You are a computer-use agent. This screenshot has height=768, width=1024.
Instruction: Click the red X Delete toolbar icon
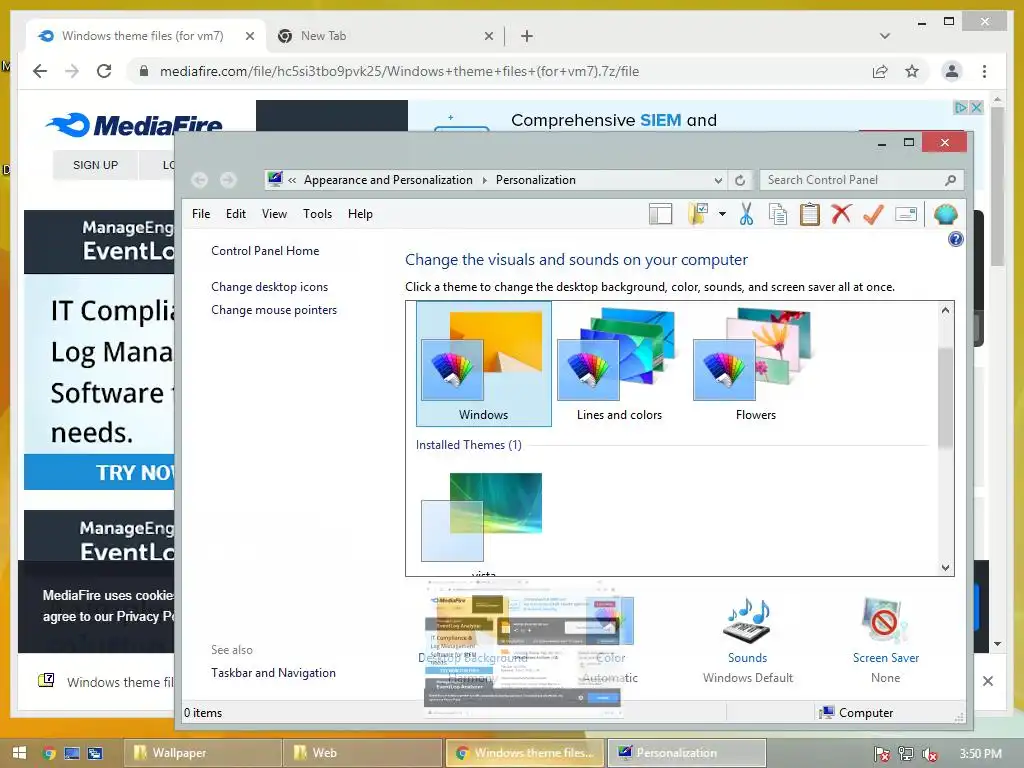click(841, 213)
